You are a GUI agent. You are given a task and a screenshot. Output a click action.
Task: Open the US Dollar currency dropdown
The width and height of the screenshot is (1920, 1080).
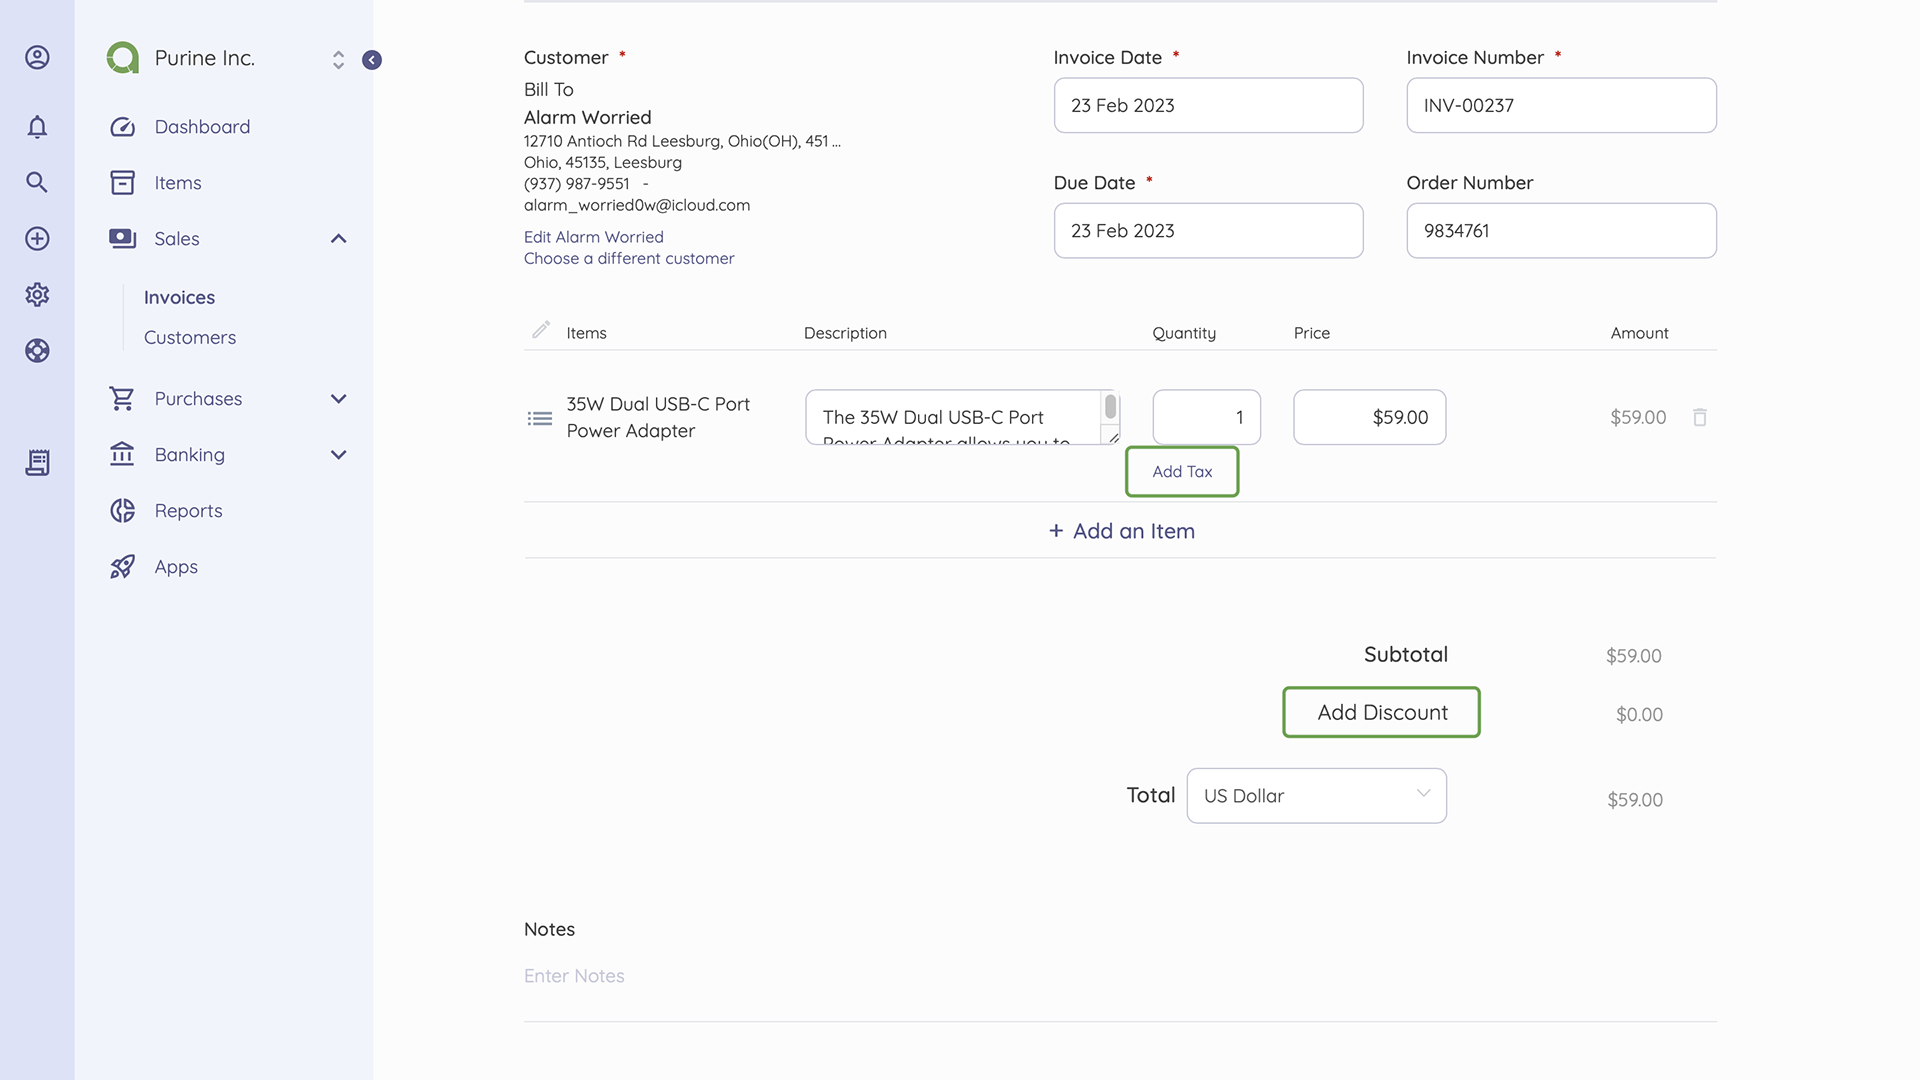tap(1316, 795)
